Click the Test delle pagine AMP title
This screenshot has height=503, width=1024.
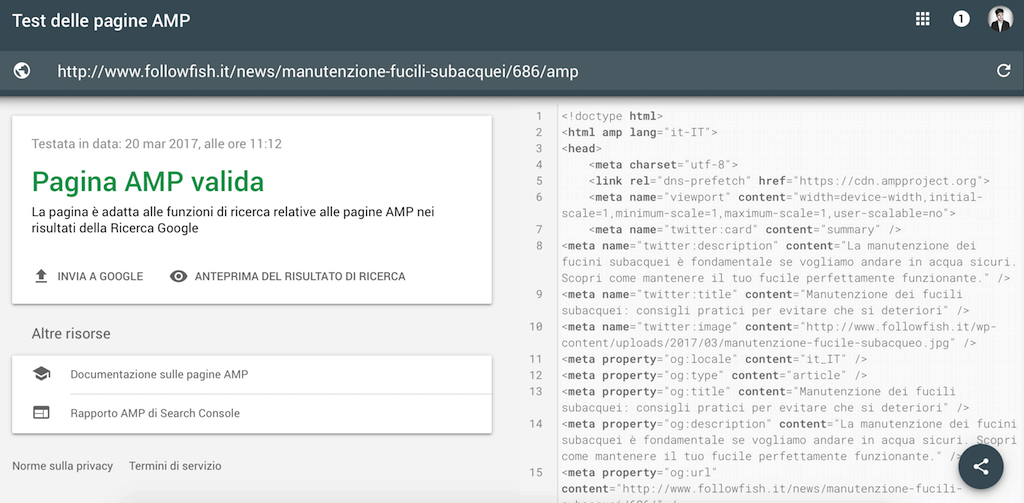point(100,20)
